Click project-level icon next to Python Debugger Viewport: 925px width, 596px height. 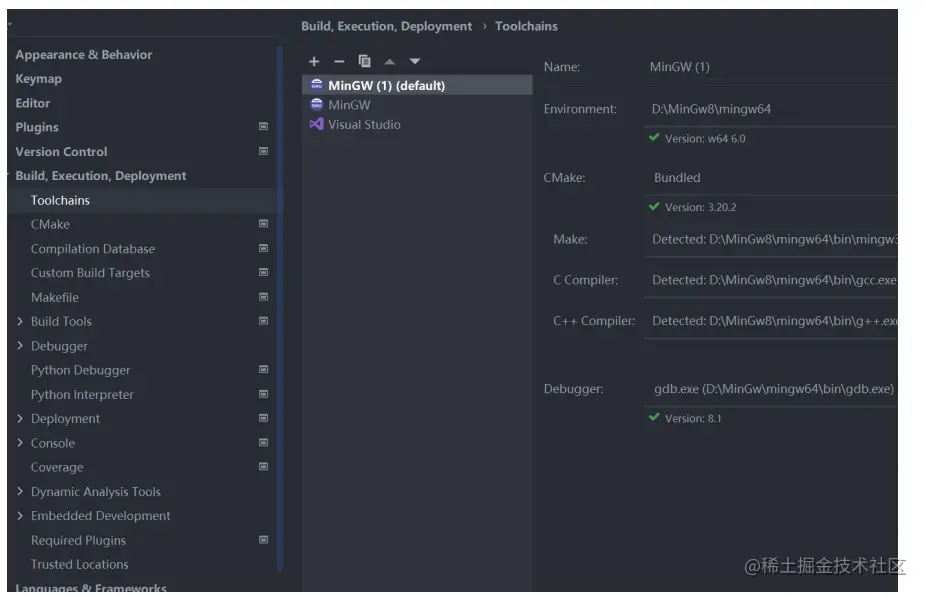coord(264,369)
